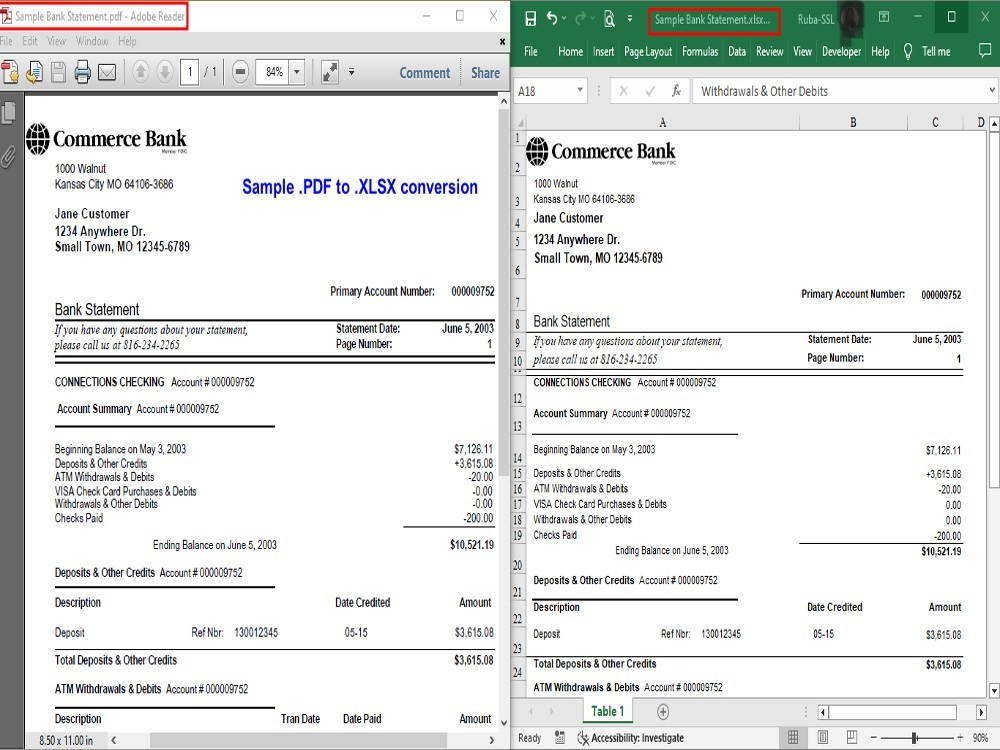Click the Excel zoom slider handle

pyautogui.click(x=915, y=738)
